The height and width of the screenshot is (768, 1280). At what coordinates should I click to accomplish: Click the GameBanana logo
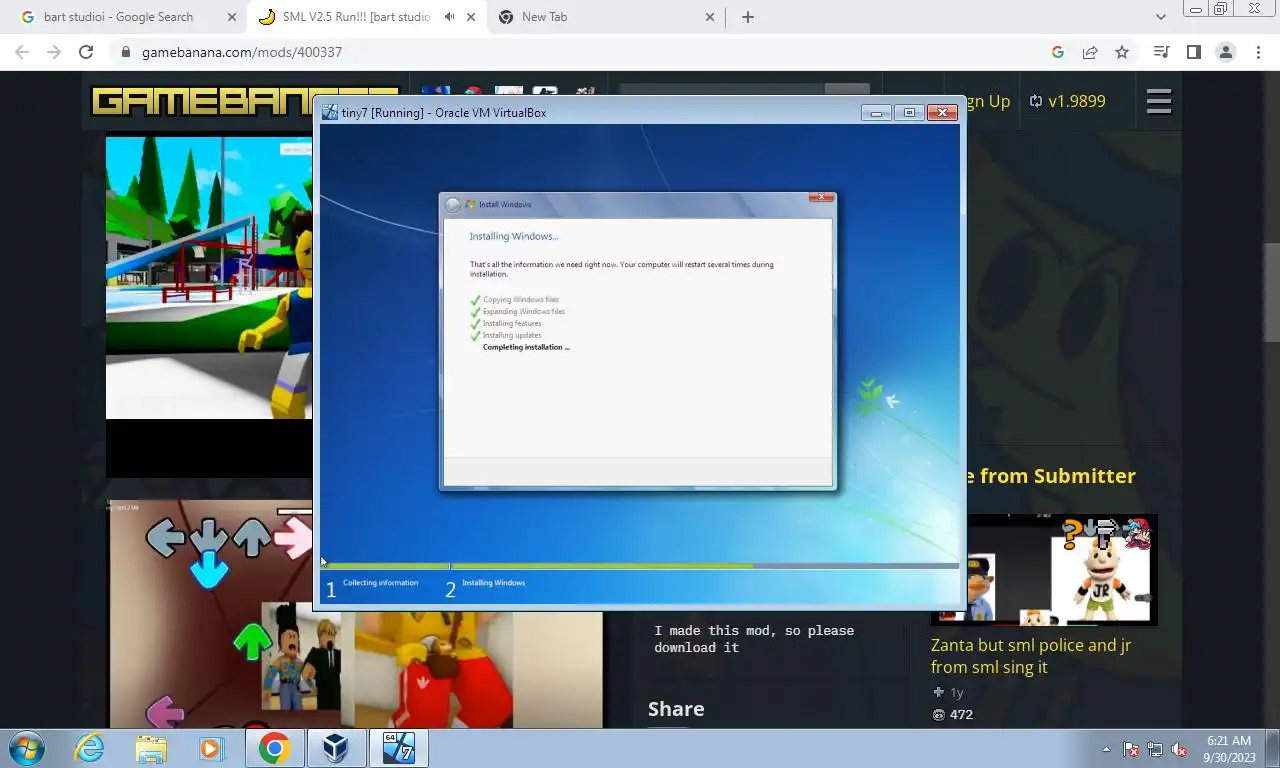(200, 101)
